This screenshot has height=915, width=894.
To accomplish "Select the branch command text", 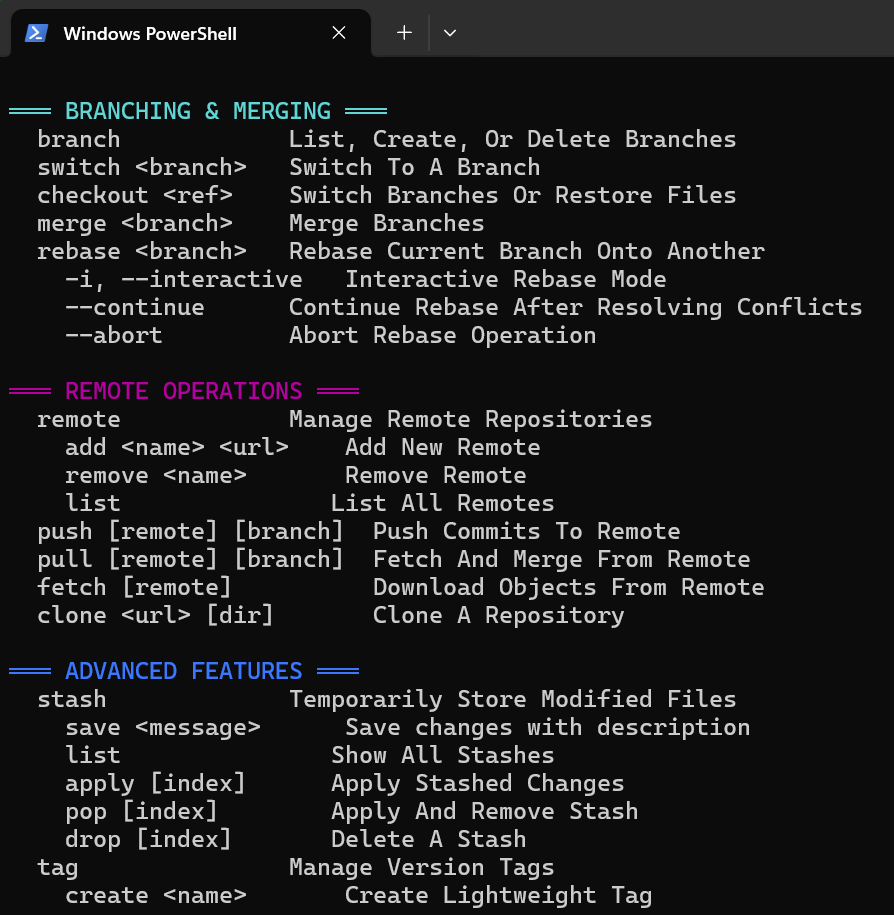I will click(78, 139).
